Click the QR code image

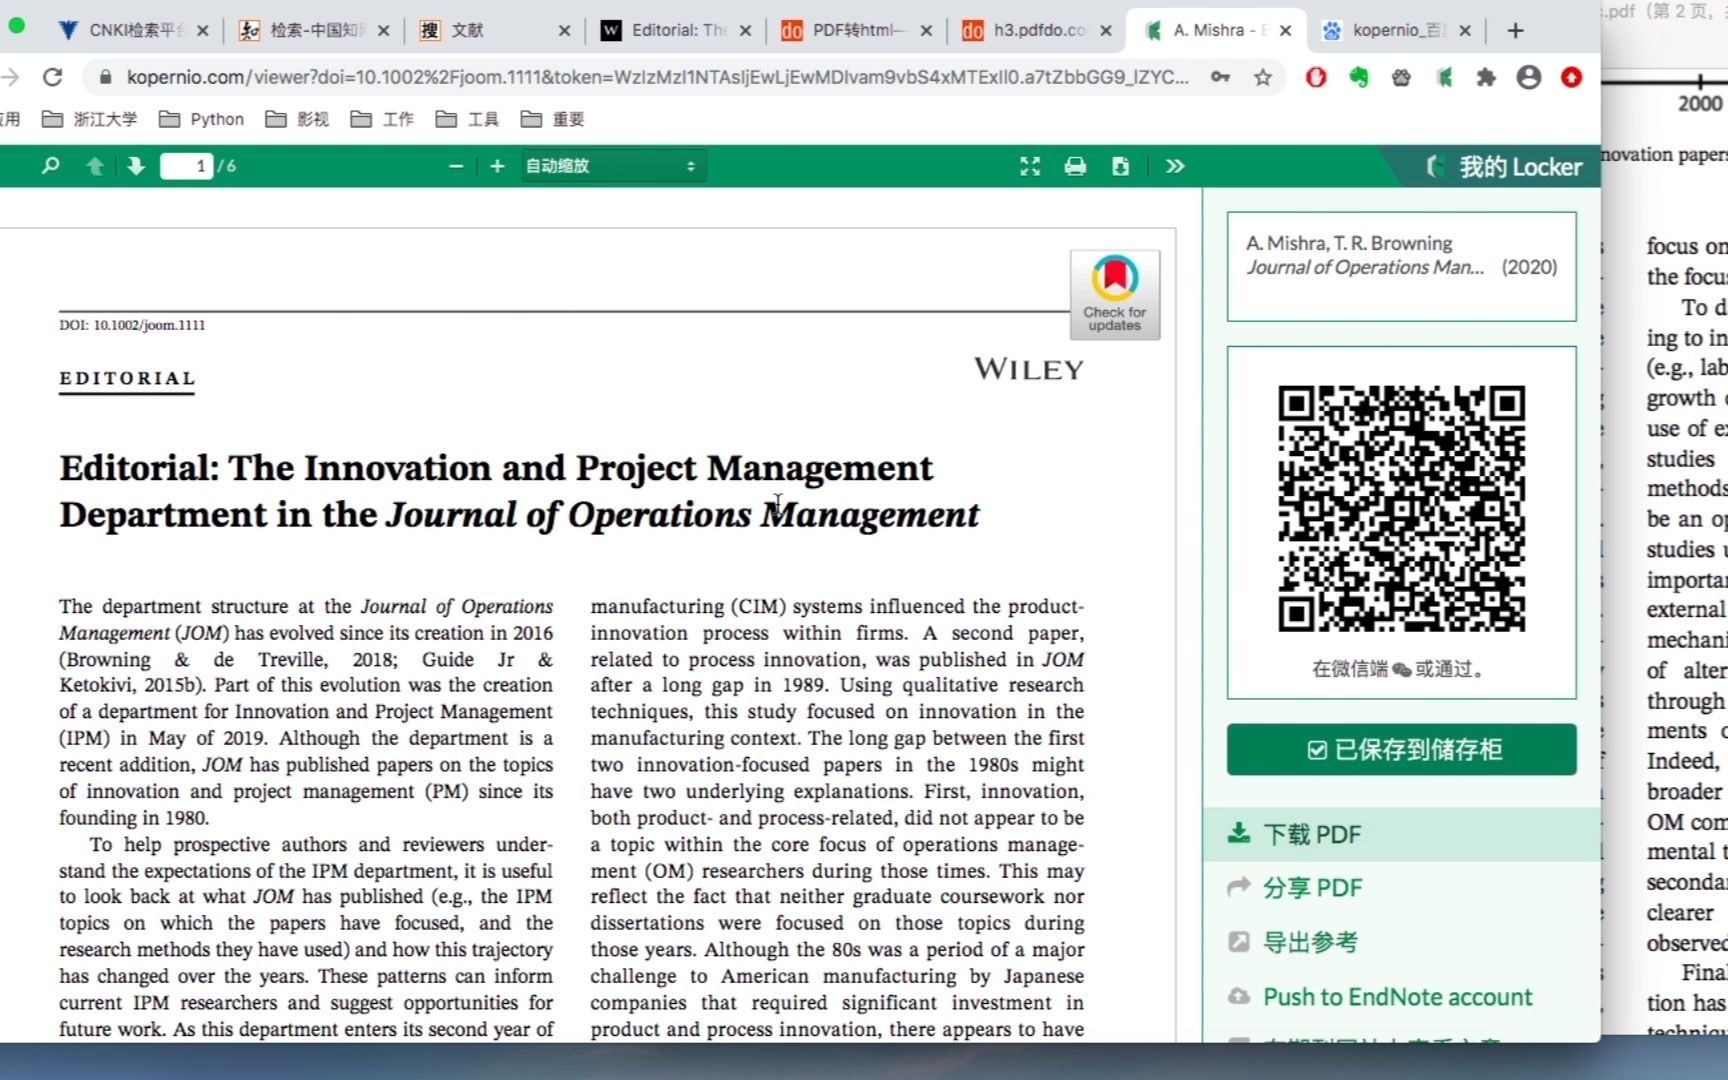[1402, 508]
